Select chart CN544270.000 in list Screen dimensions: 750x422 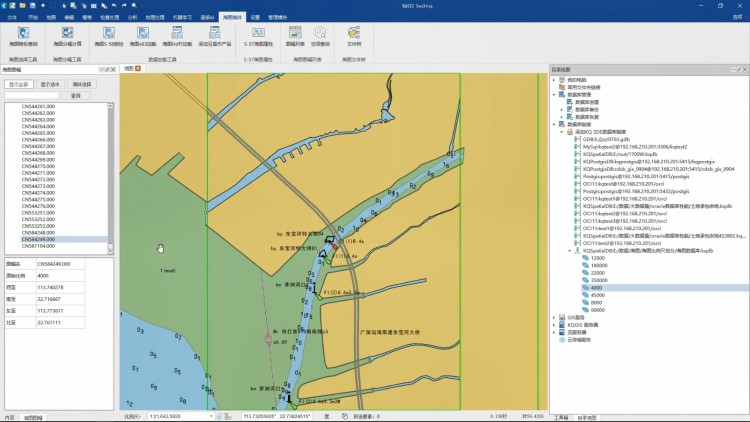[38, 166]
